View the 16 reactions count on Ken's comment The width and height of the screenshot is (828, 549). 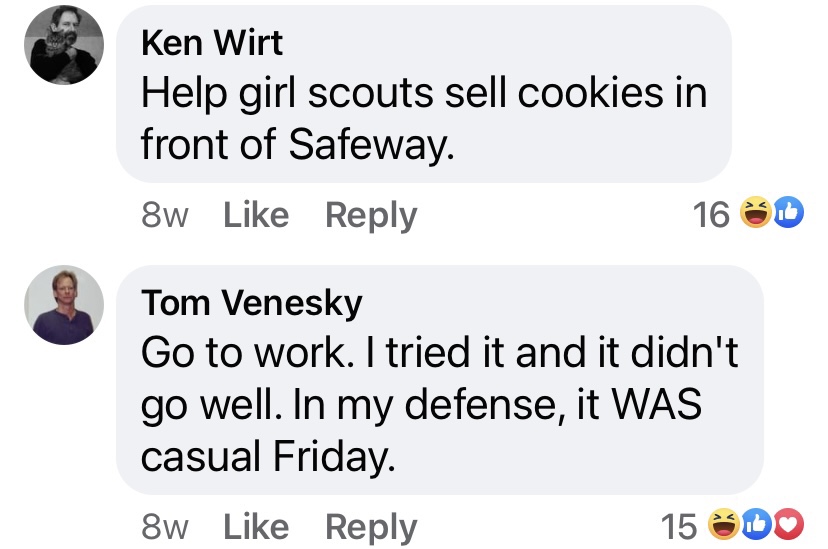click(x=711, y=214)
